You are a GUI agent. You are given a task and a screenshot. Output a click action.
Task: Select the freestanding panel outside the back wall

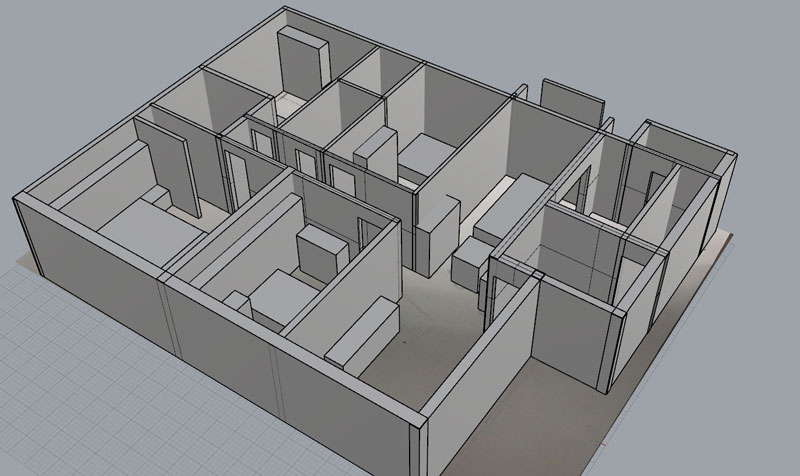[x=572, y=103]
